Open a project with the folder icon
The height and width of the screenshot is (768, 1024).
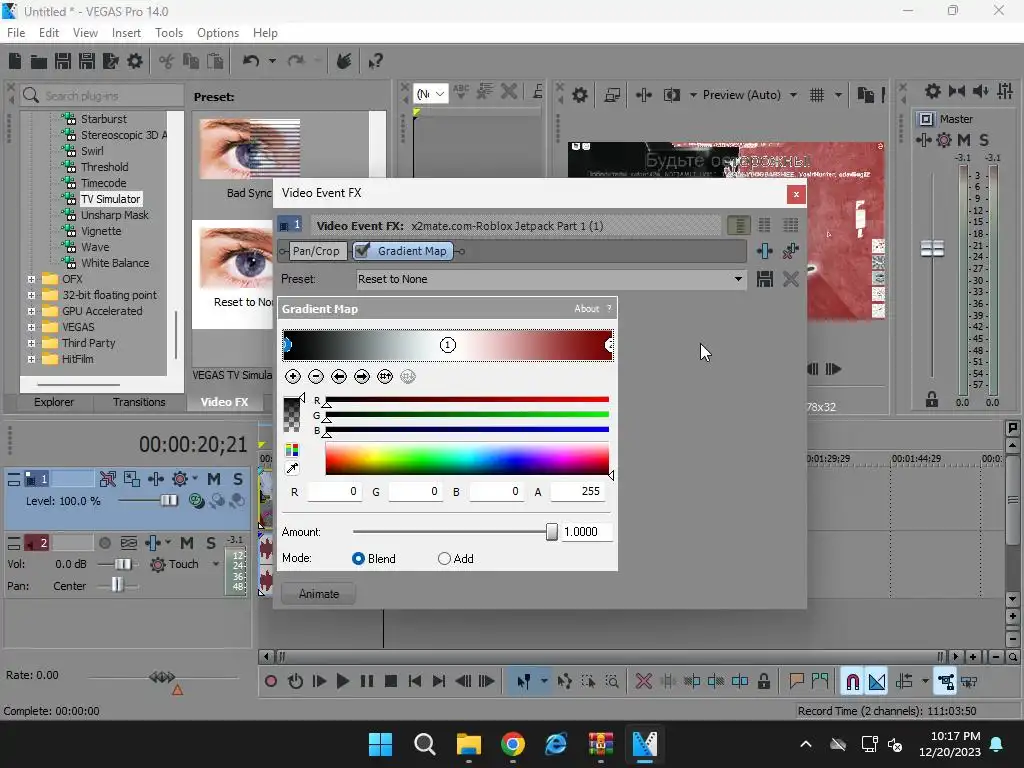[x=39, y=61]
